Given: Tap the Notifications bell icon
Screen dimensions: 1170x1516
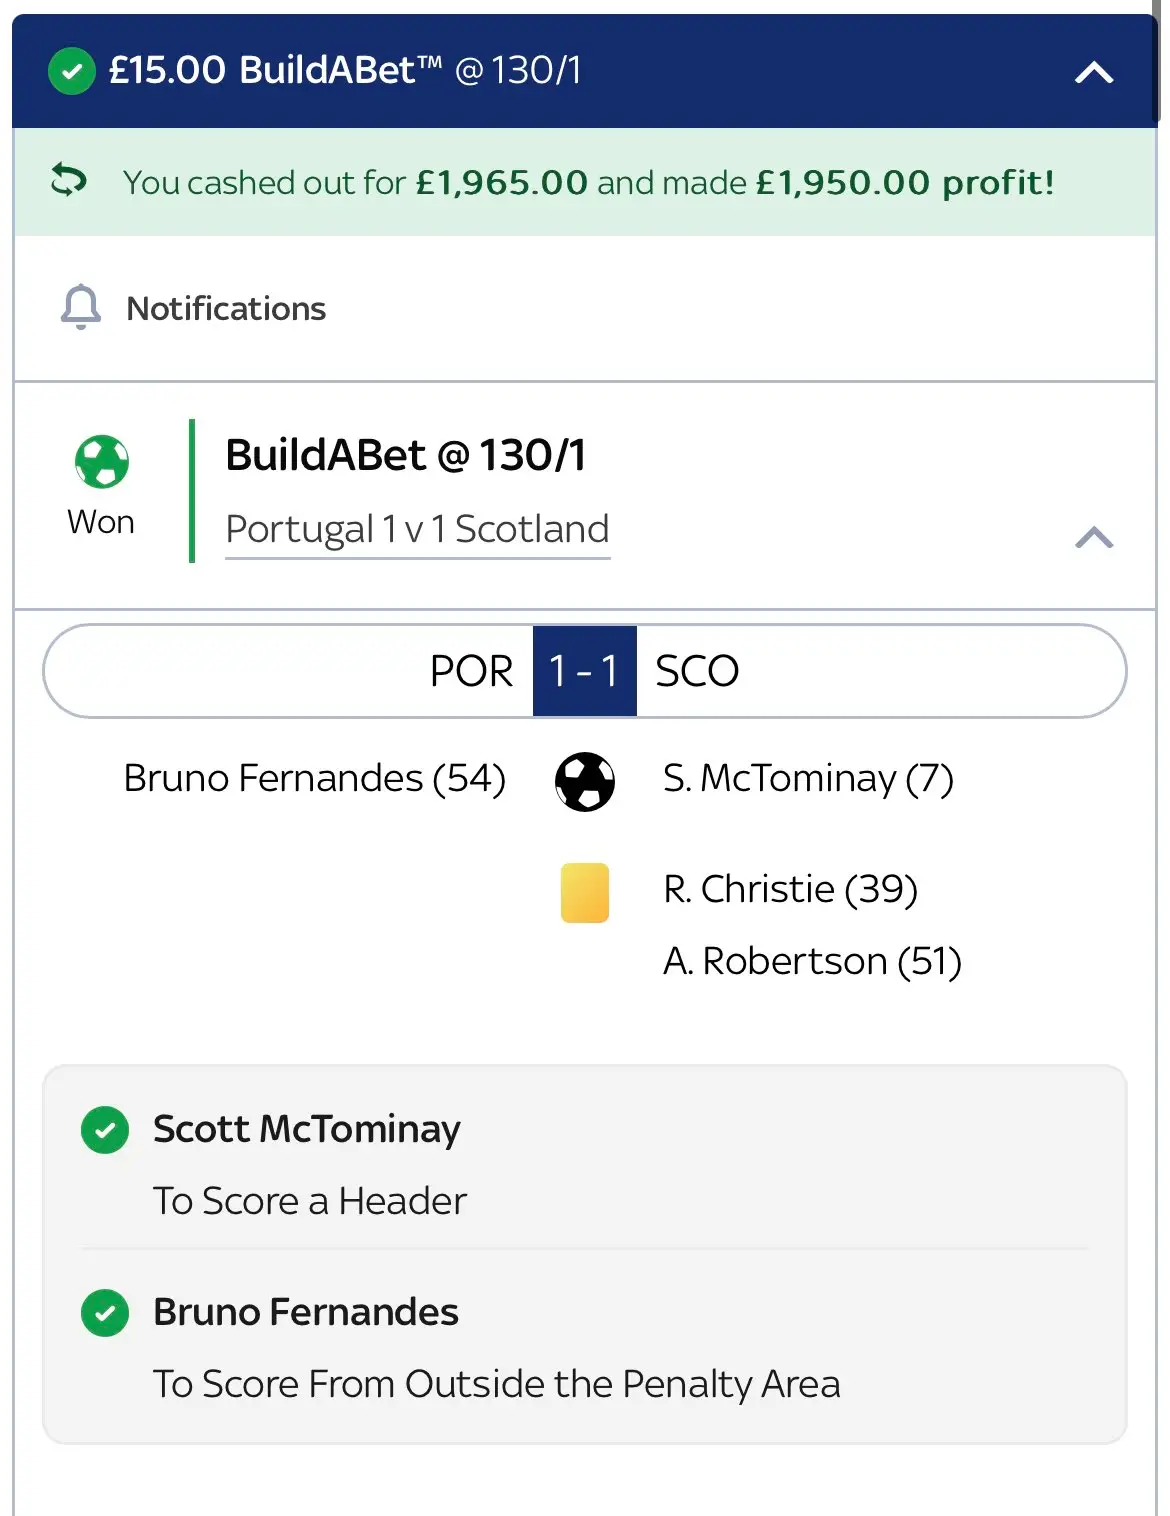Looking at the screenshot, I should point(81,307).
